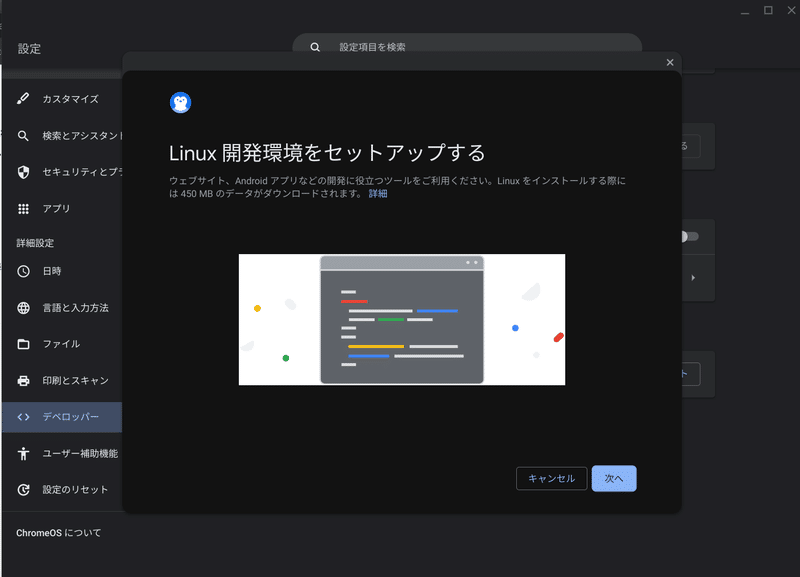The height and width of the screenshot is (577, 800).
Task: Click the globe language icon
Action: pos(23,308)
